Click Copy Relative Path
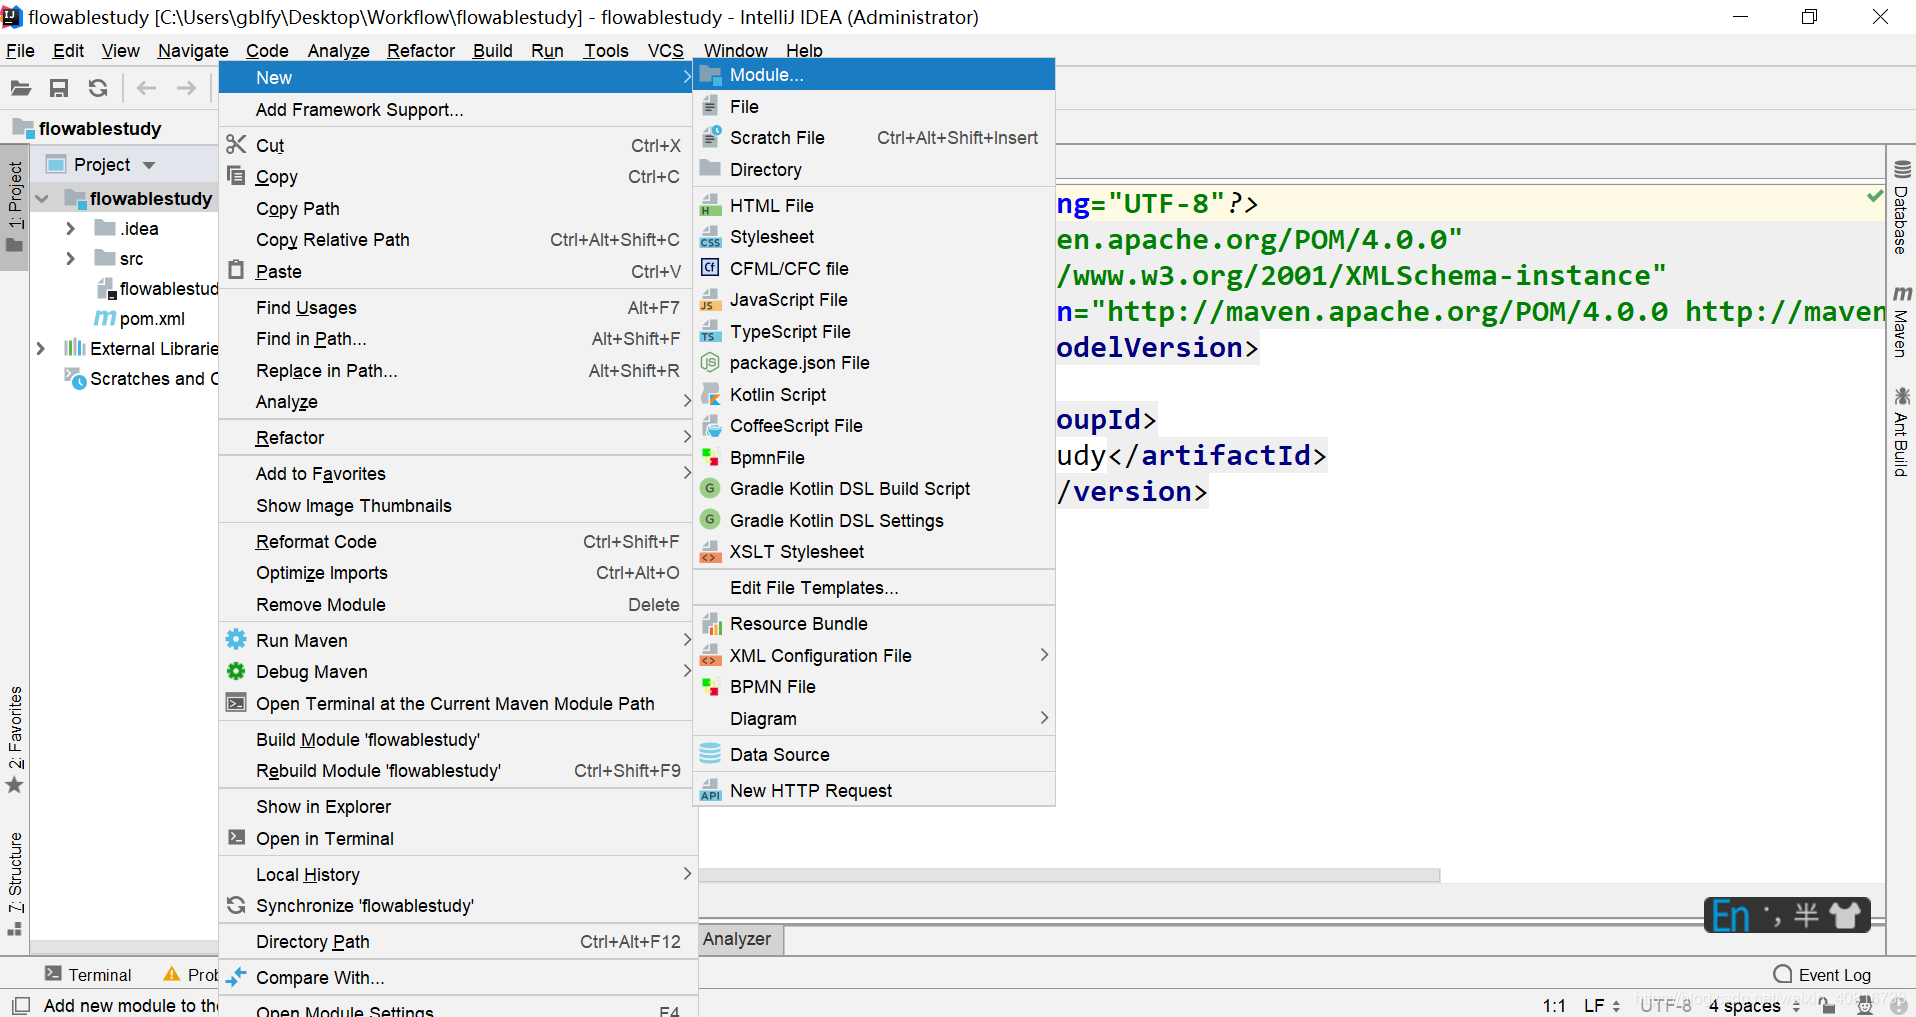Image resolution: width=1916 pixels, height=1017 pixels. coord(458,240)
